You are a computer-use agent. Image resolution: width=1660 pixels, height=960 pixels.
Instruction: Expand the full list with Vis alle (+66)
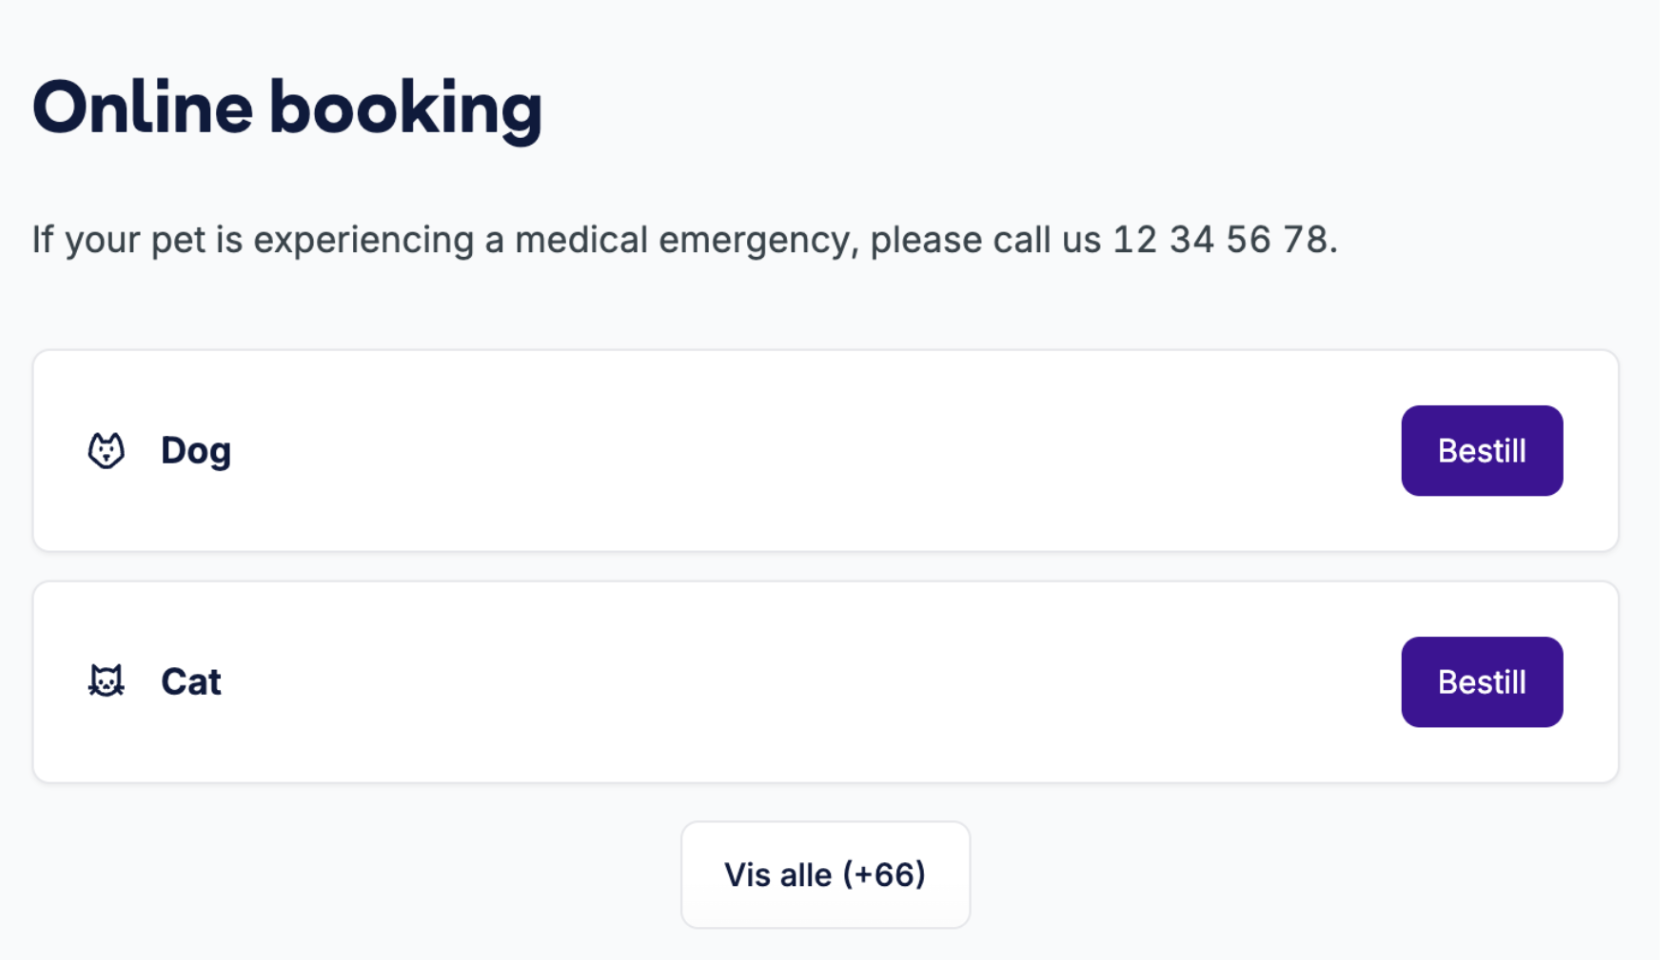click(825, 874)
